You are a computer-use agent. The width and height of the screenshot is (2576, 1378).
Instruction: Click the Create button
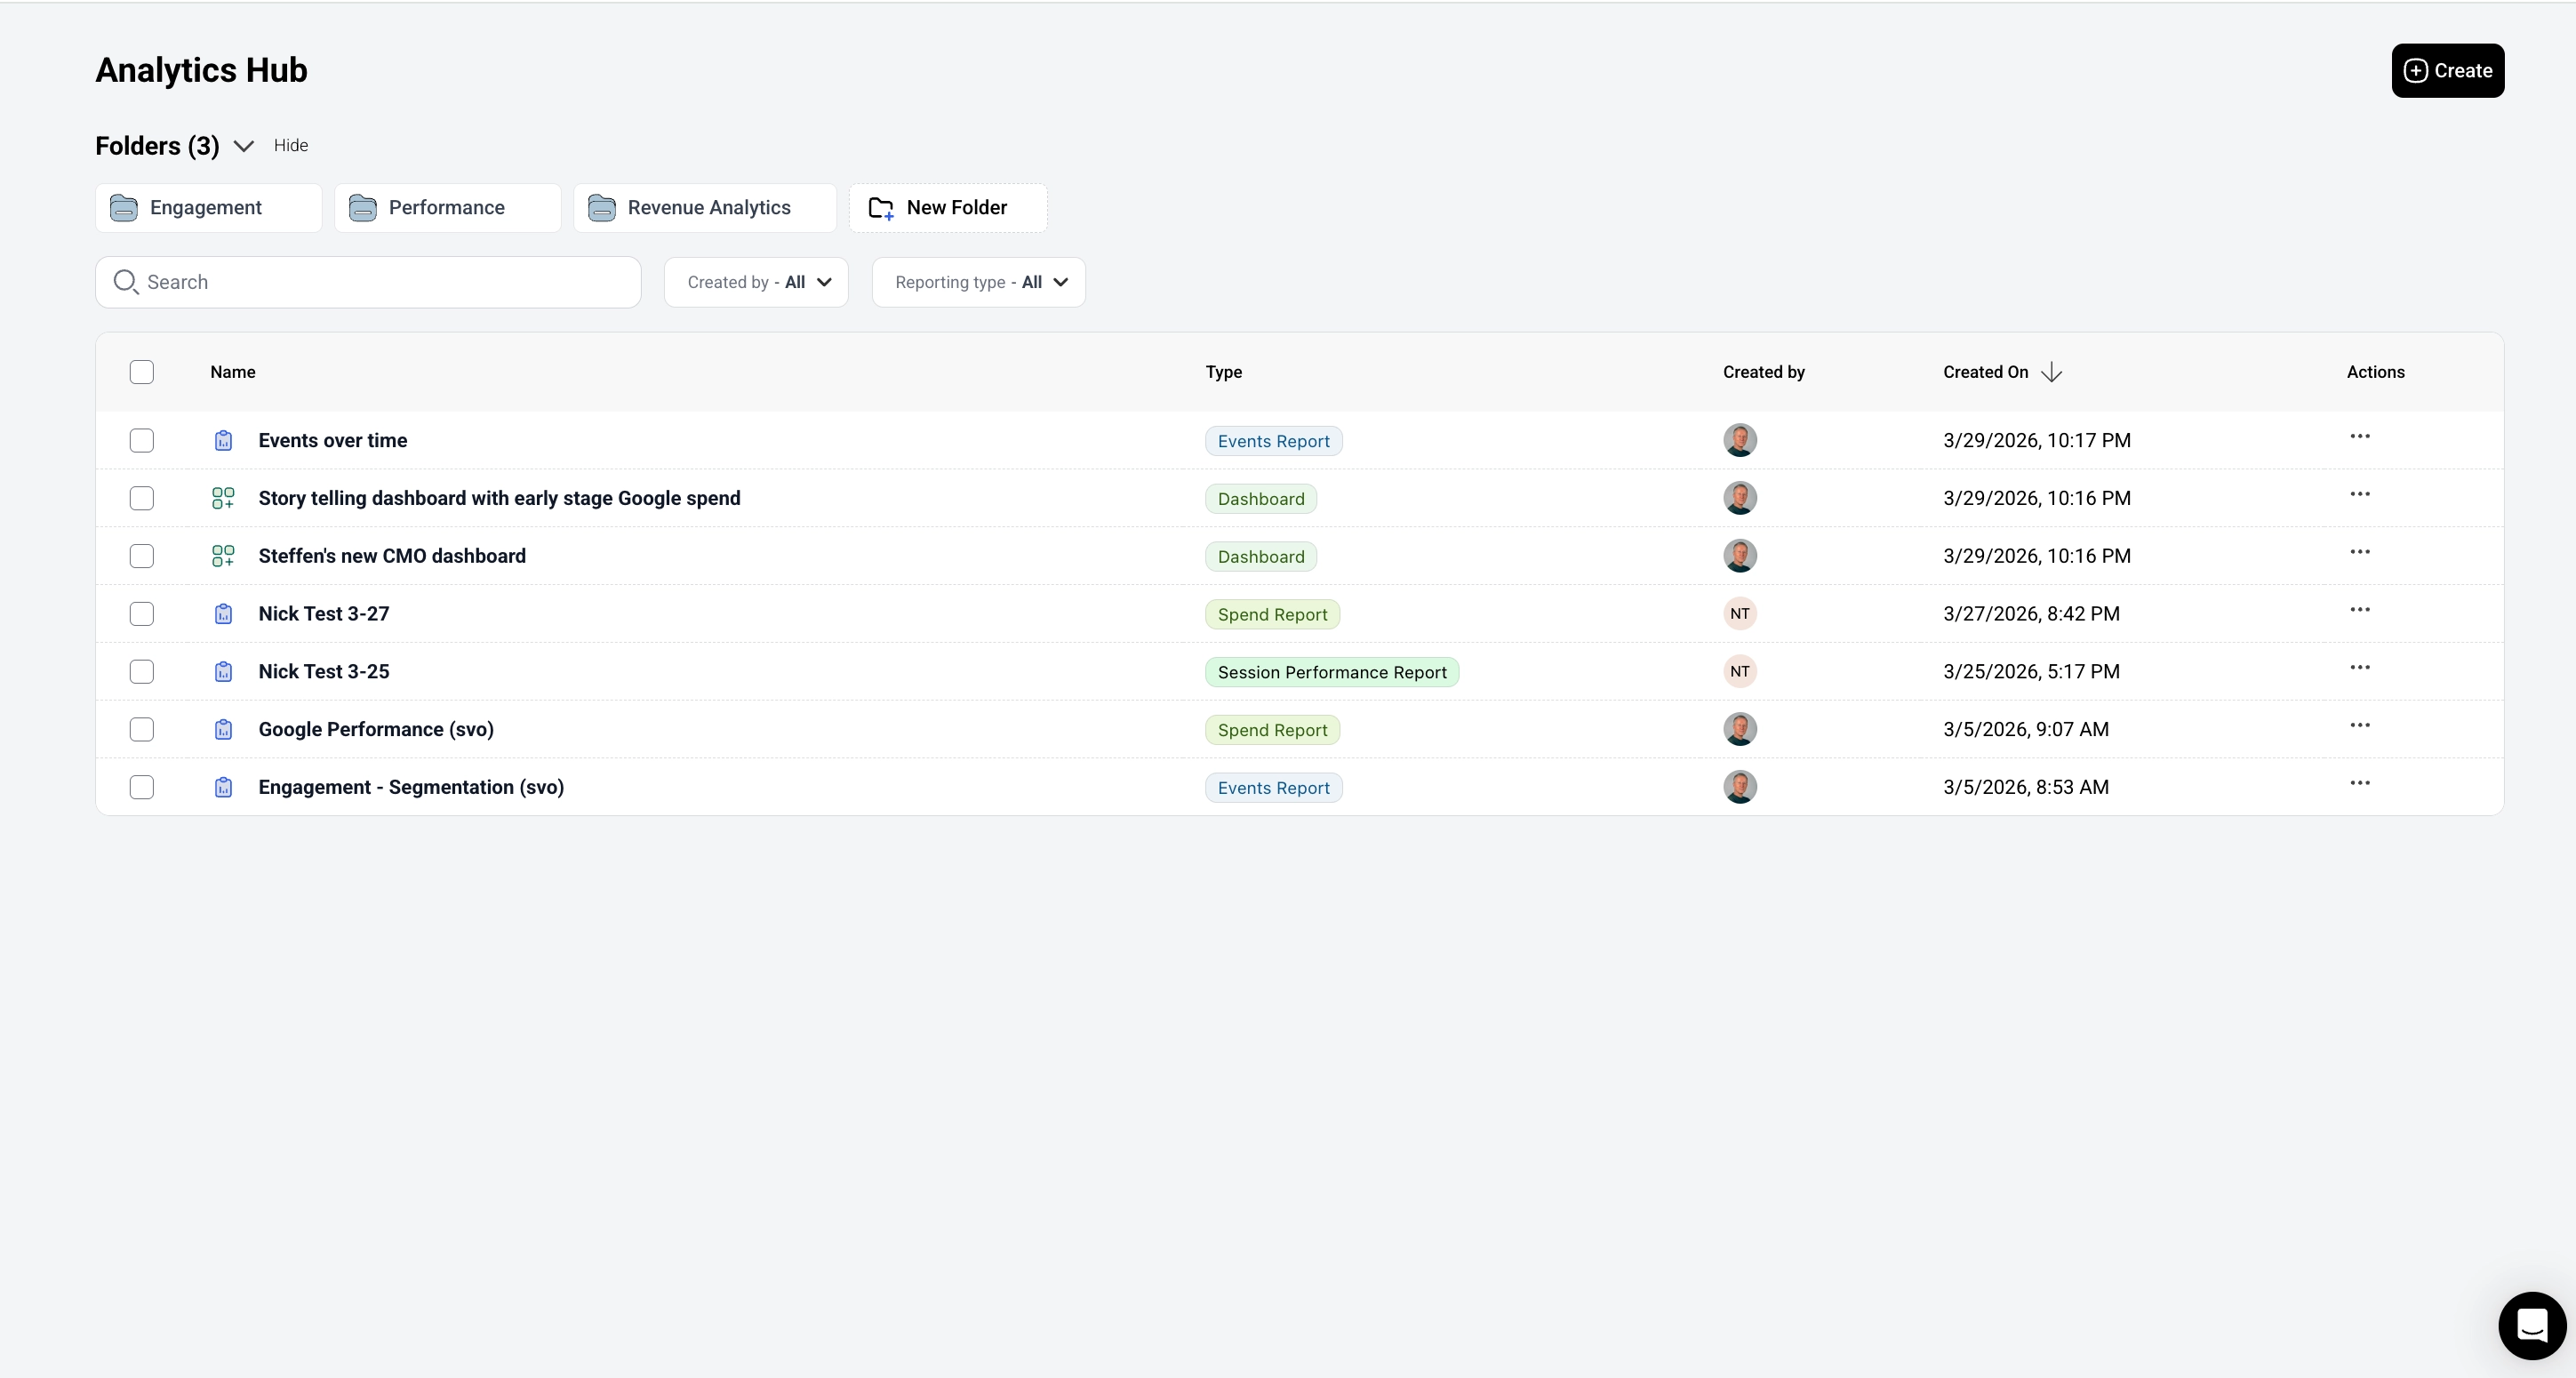pos(2447,71)
